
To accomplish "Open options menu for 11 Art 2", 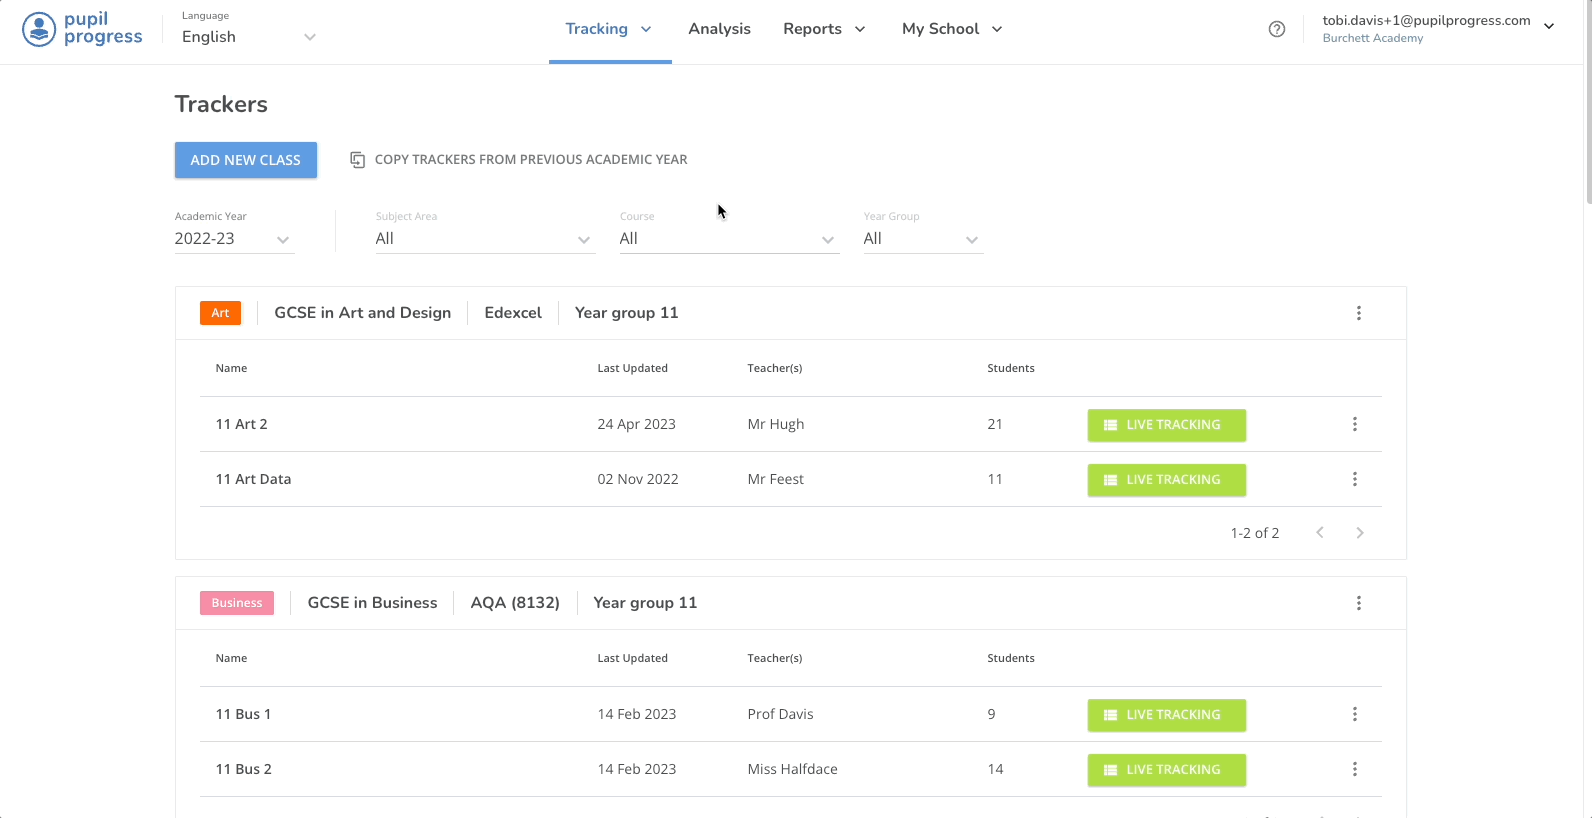I will (x=1354, y=424).
